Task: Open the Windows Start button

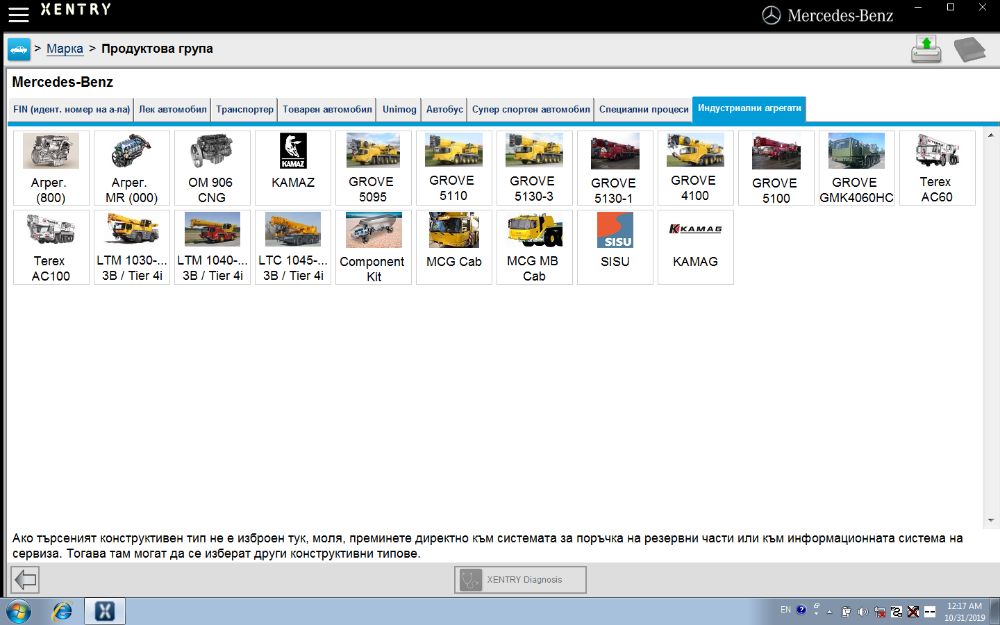Action: click(x=18, y=612)
